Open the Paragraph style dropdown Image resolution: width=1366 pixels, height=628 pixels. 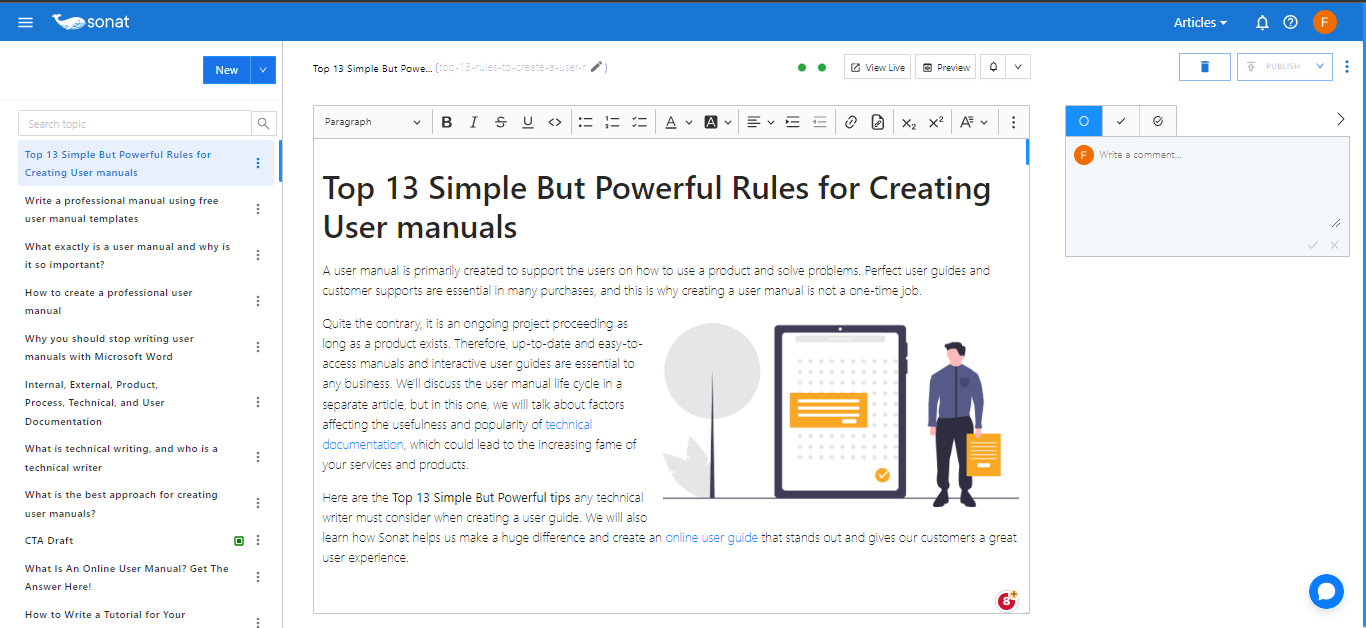[372, 121]
